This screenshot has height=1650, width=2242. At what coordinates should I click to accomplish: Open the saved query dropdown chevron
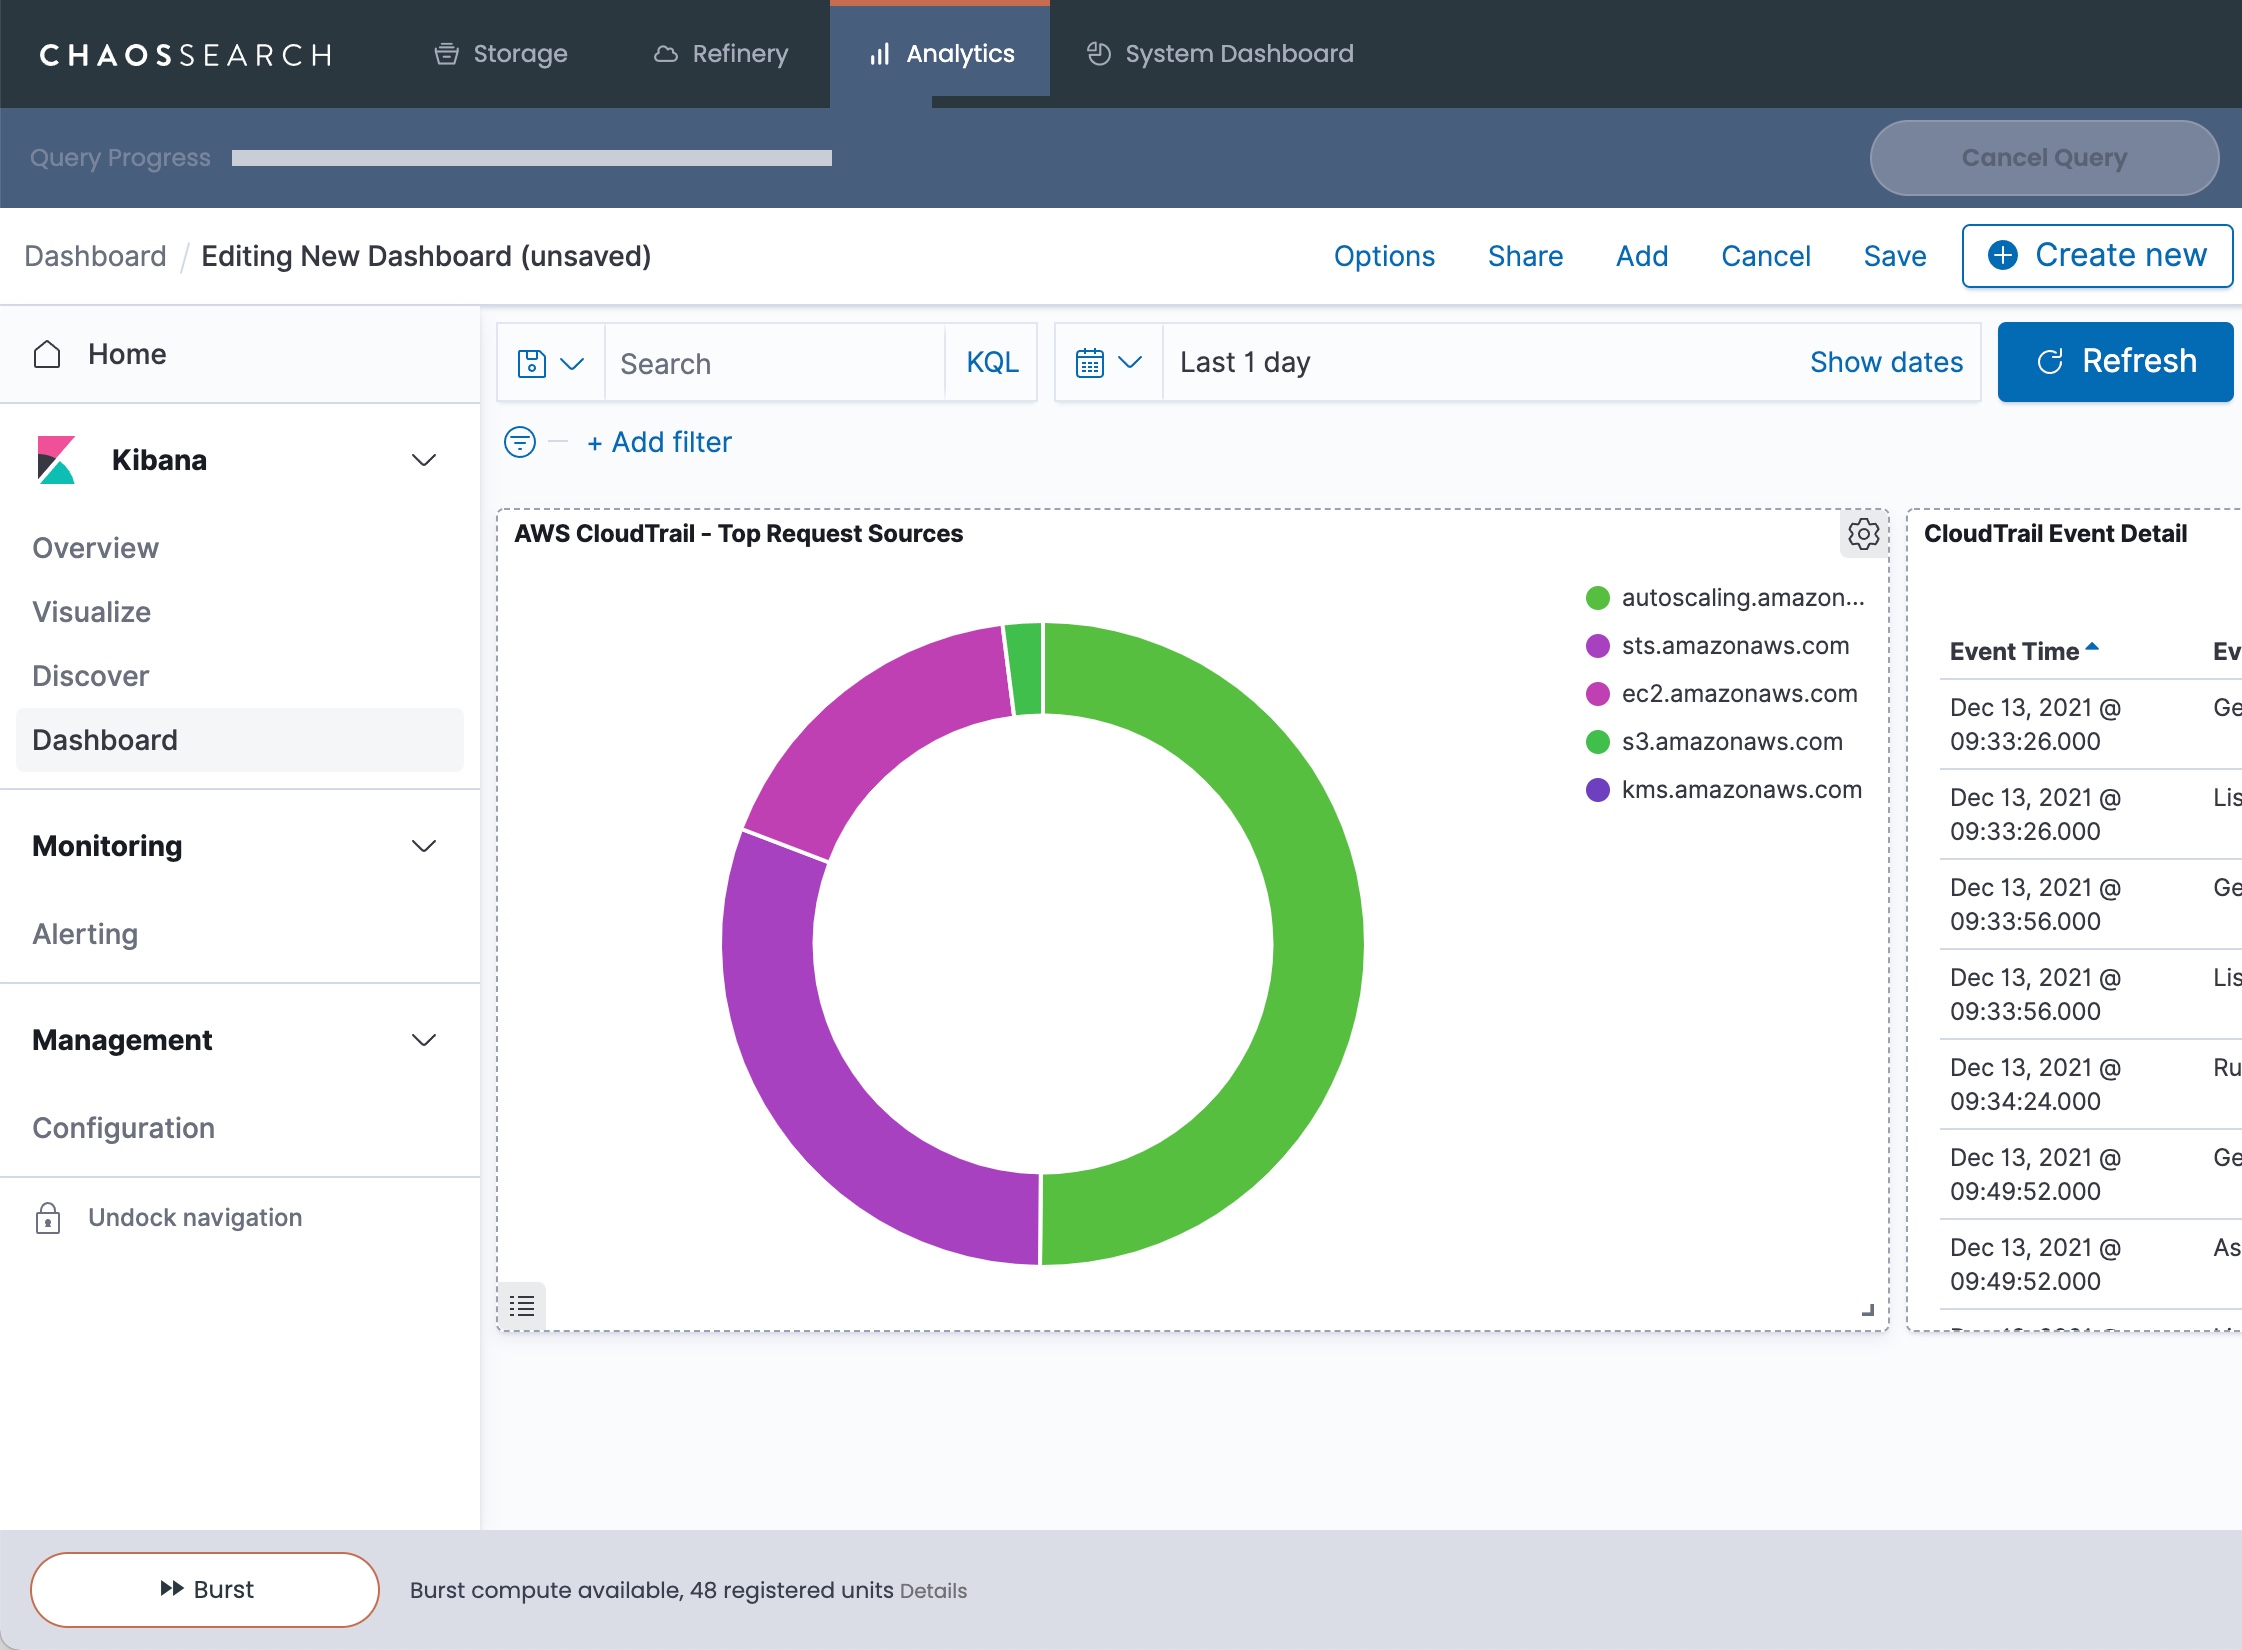[572, 363]
